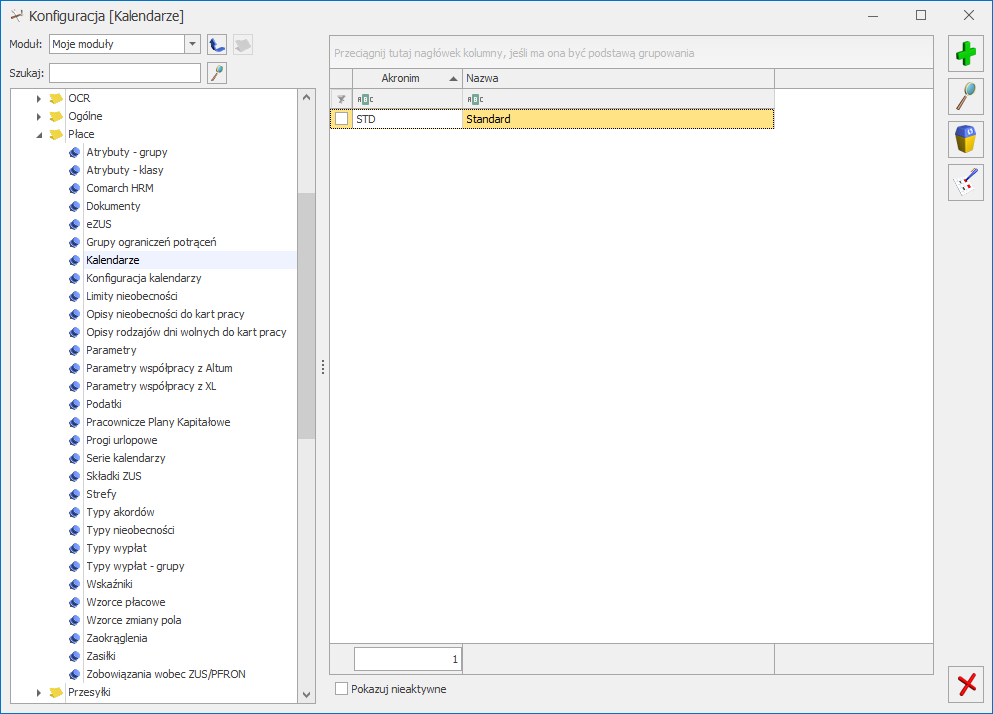Select Typy nieobecności item
The width and height of the screenshot is (993, 714).
pyautogui.click(x=130, y=530)
